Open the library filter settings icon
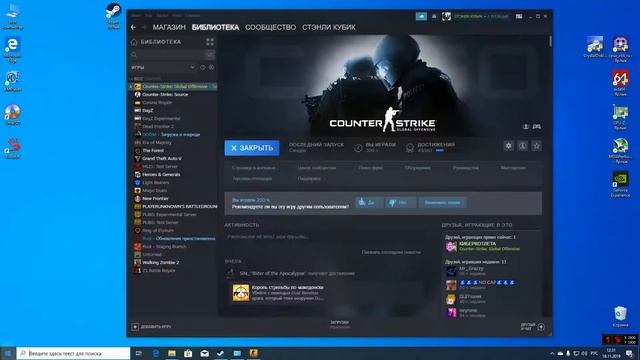 tap(211, 55)
